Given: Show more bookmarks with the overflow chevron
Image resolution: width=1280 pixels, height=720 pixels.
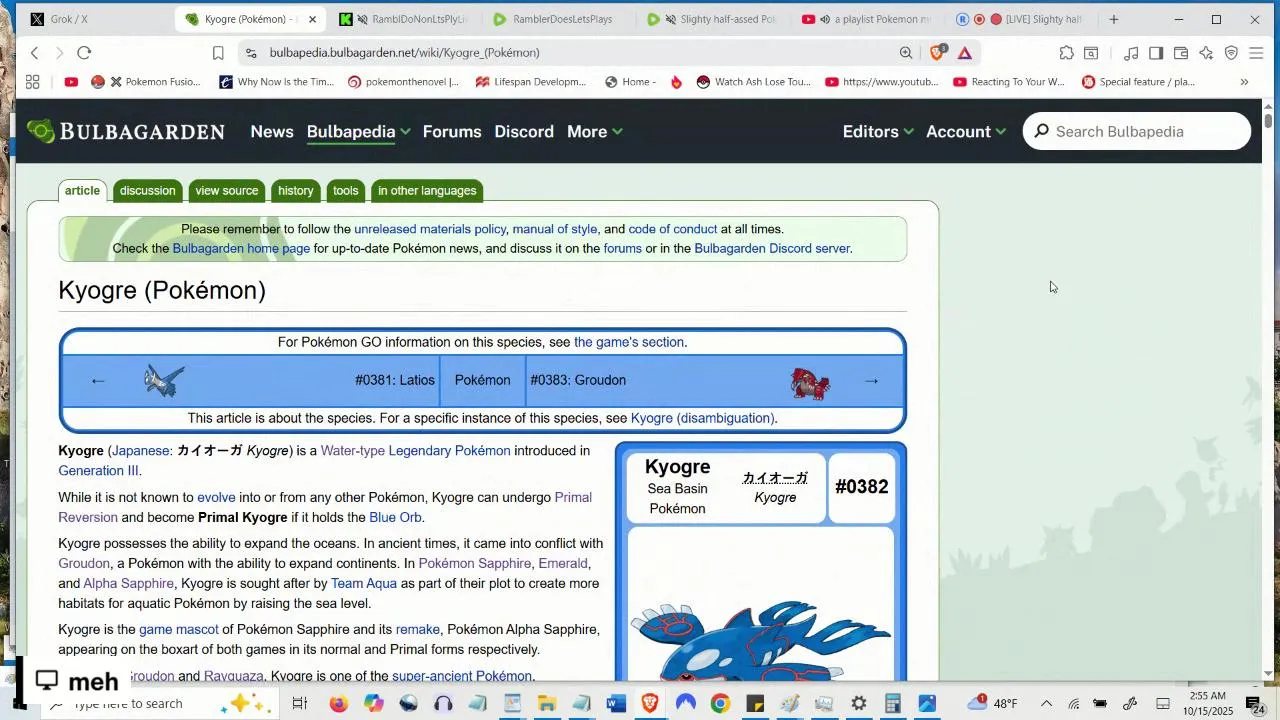Looking at the screenshot, I should click(1244, 82).
